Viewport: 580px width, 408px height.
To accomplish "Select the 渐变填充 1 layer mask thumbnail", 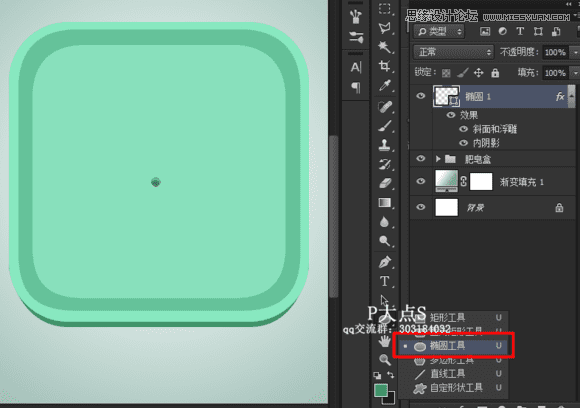I will [x=481, y=181].
